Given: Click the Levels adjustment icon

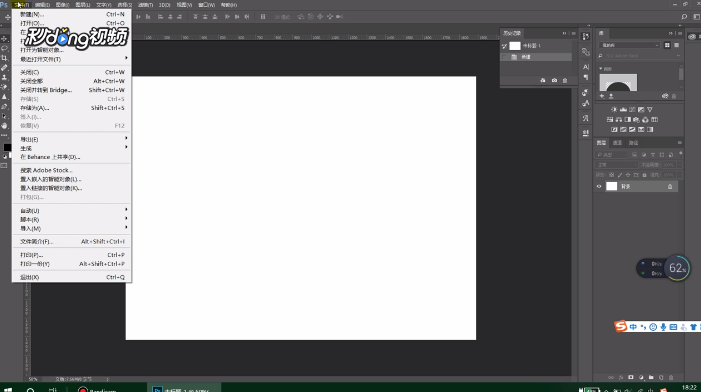Looking at the screenshot, I should [623, 110].
